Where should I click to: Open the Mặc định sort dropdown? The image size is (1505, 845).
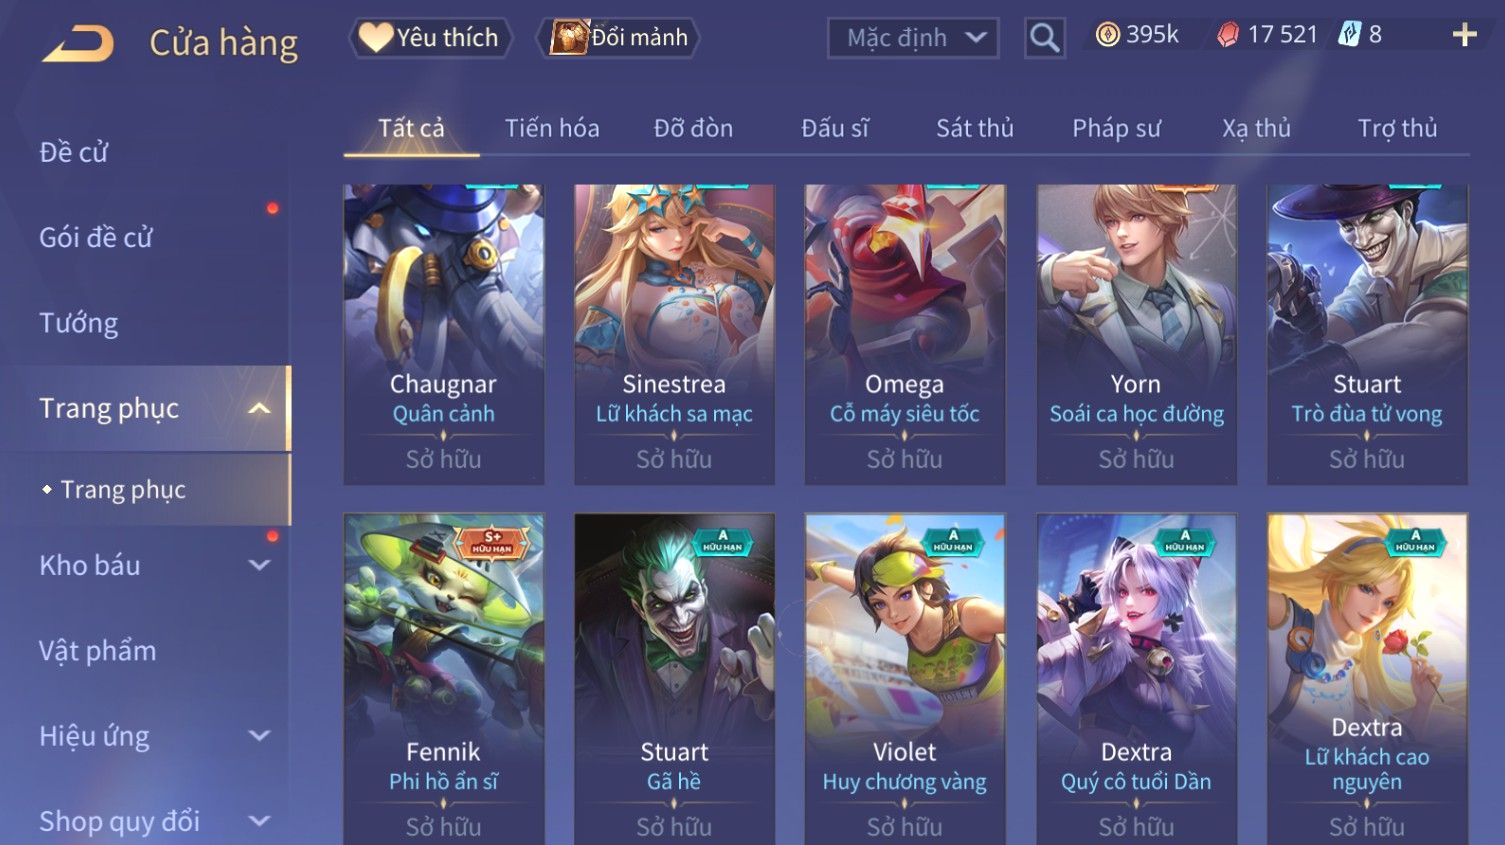pyautogui.click(x=913, y=38)
